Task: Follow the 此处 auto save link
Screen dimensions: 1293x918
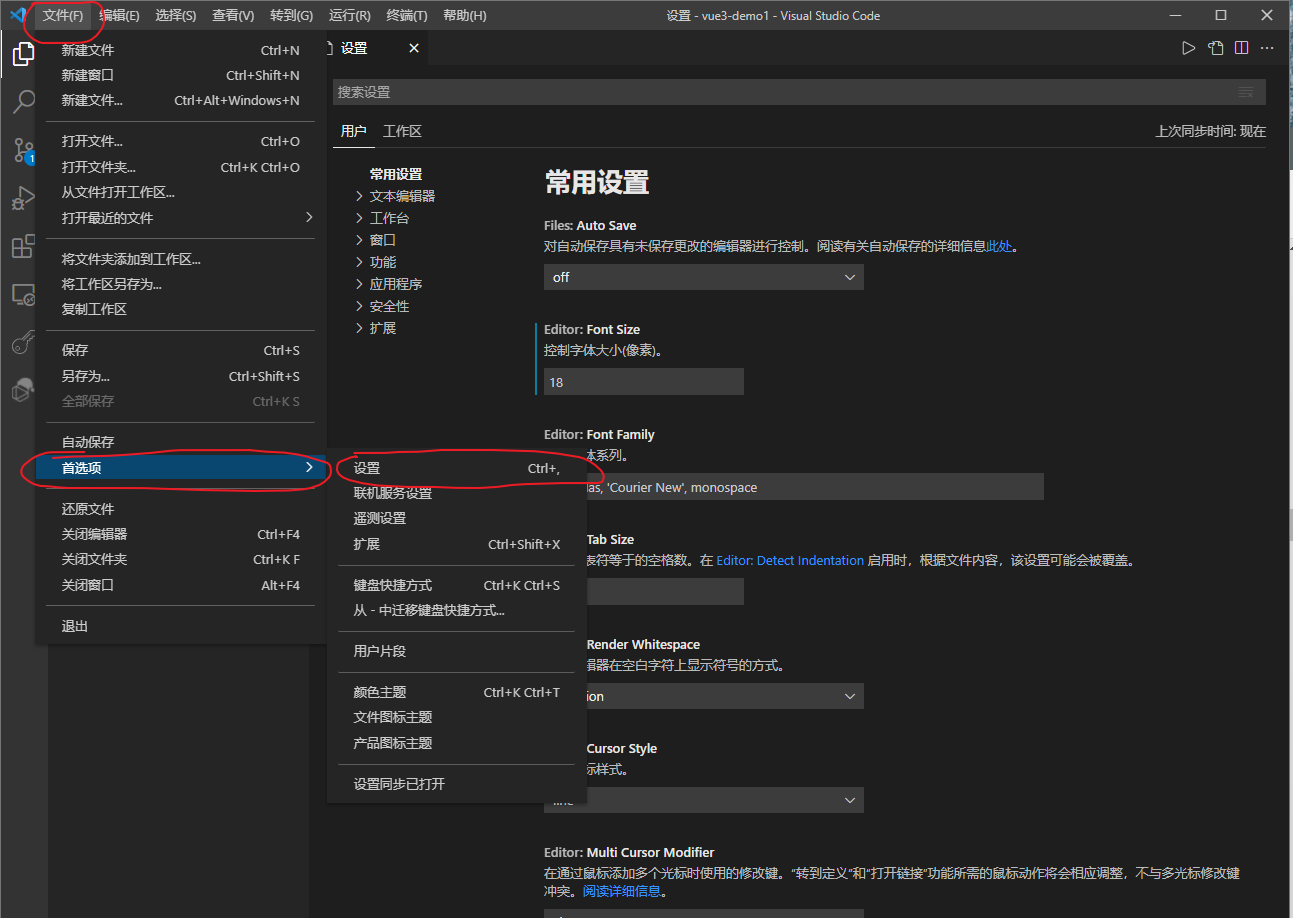Action: coord(999,246)
